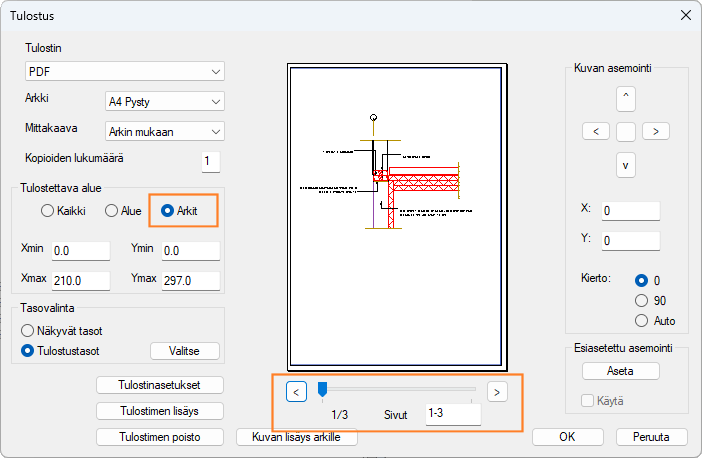This screenshot has height=458, width=702.
Task: Go to next page with right arrow
Action: (497, 391)
